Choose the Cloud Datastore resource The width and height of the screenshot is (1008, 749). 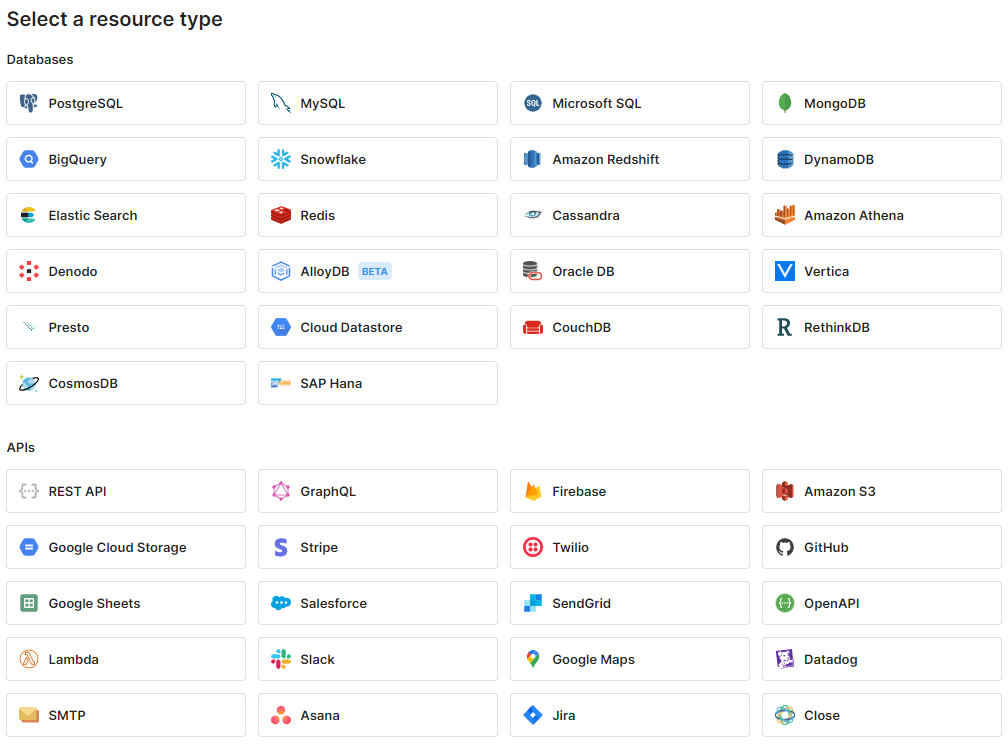click(x=378, y=327)
